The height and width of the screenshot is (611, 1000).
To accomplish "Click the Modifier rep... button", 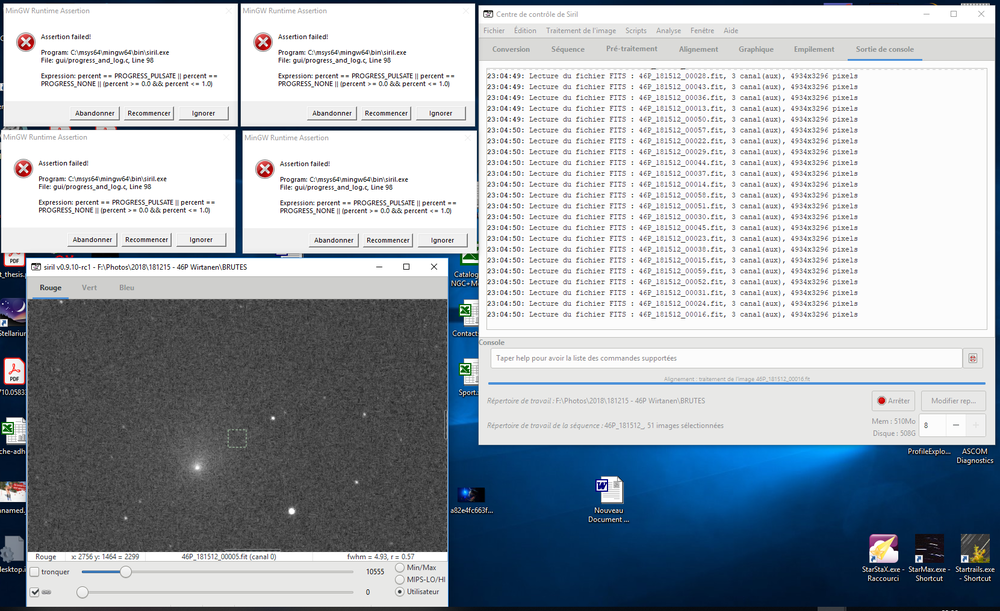I will pyautogui.click(x=953, y=401).
